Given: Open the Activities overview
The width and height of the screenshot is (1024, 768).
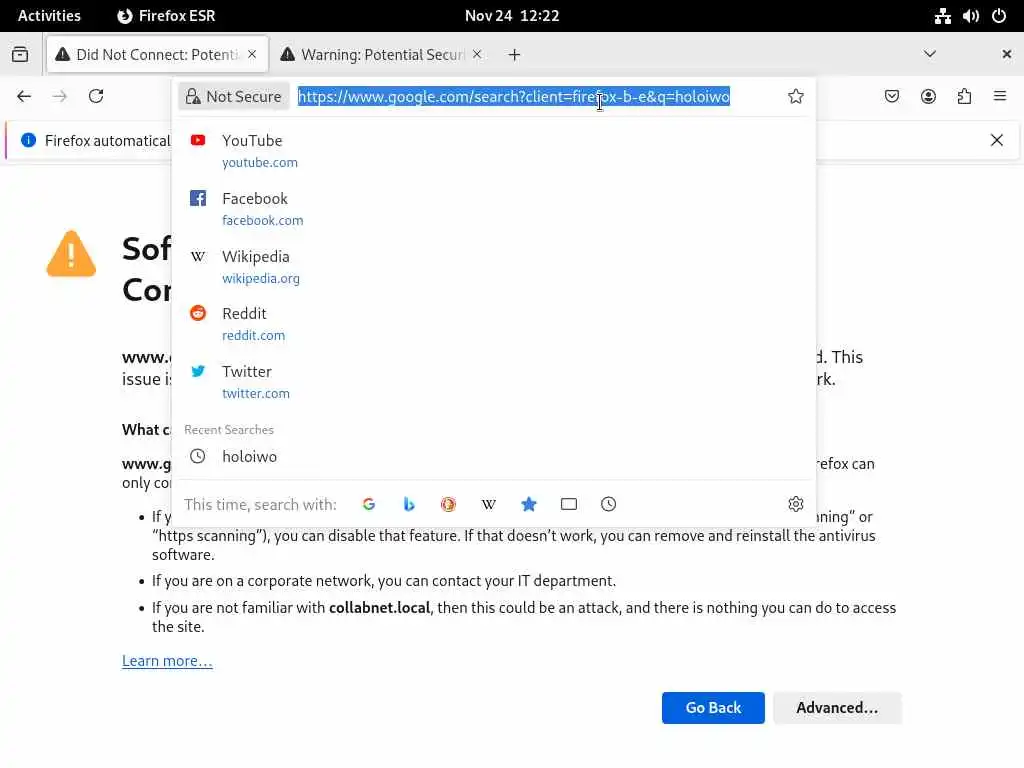Looking at the screenshot, I should pyautogui.click(x=49, y=16).
